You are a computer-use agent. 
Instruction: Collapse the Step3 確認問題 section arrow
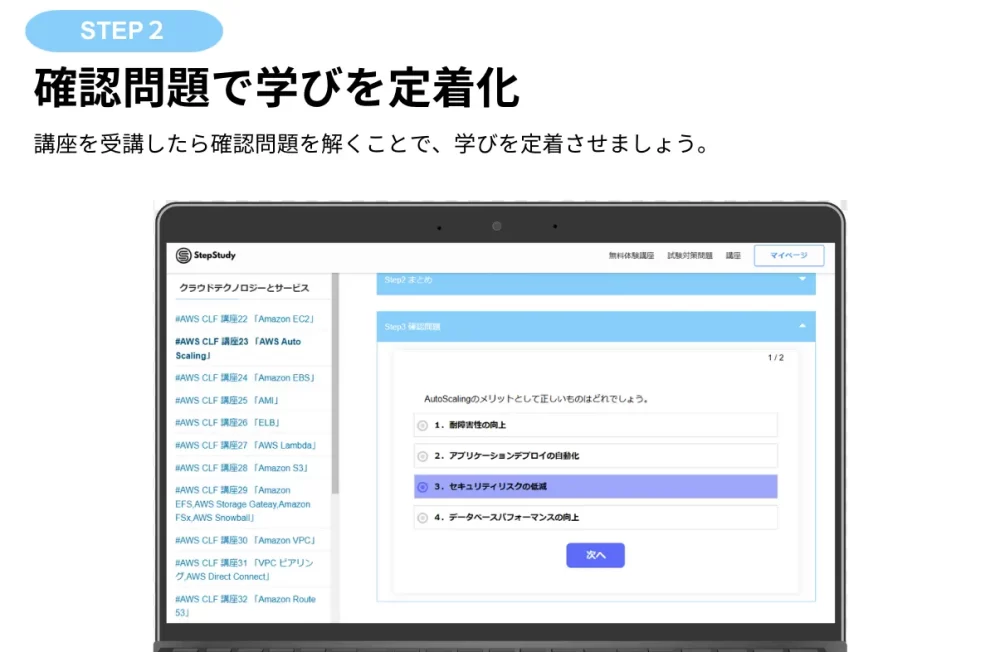point(802,326)
